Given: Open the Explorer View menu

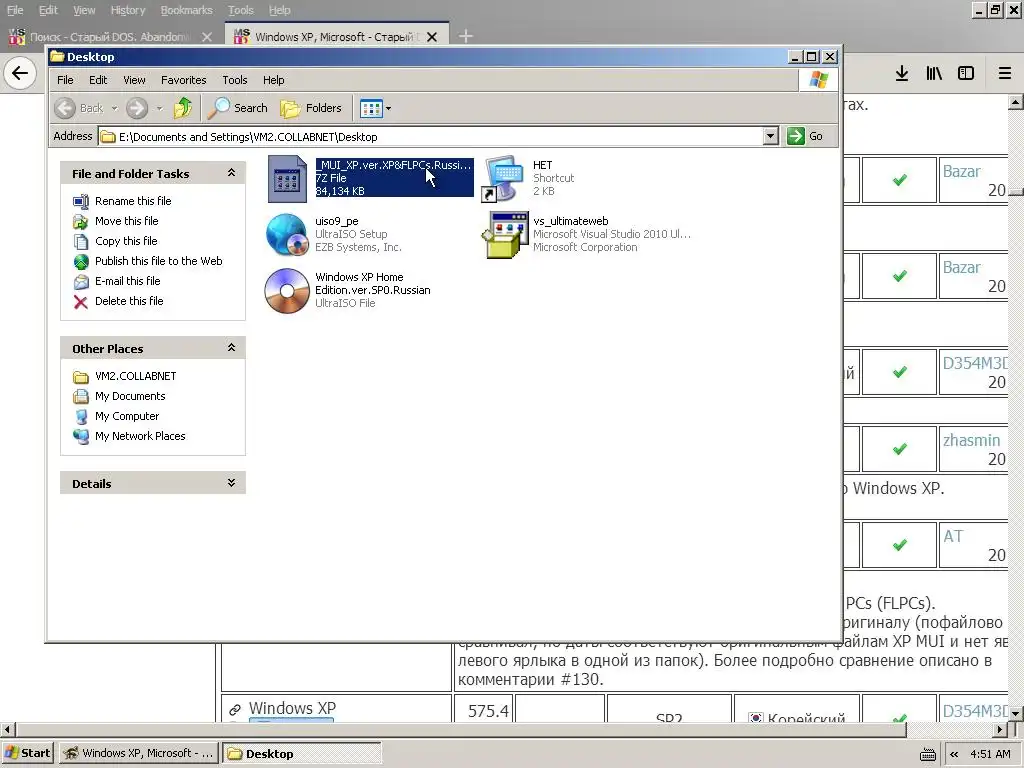Looking at the screenshot, I should pyautogui.click(x=134, y=80).
